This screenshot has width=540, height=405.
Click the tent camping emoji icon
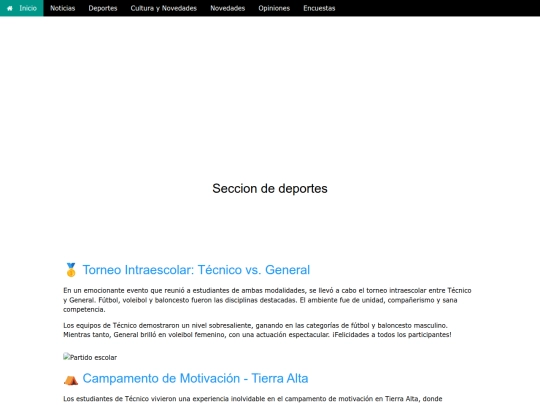71,379
